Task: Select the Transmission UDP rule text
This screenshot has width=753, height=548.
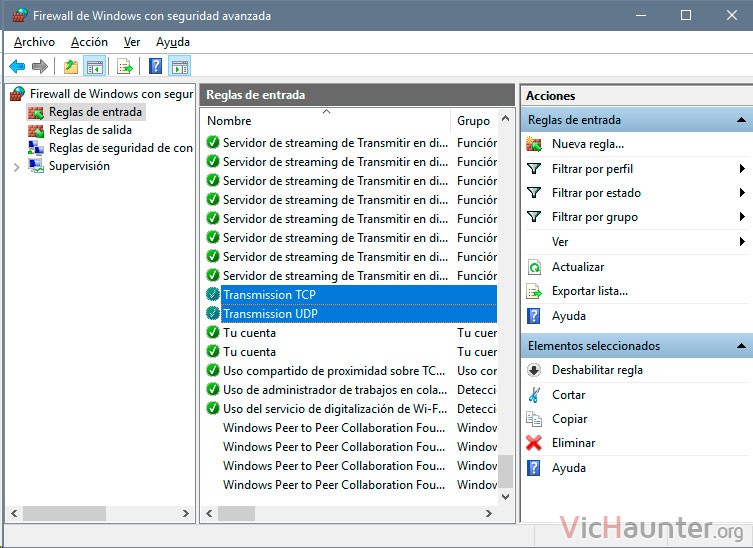Action: click(x=270, y=314)
